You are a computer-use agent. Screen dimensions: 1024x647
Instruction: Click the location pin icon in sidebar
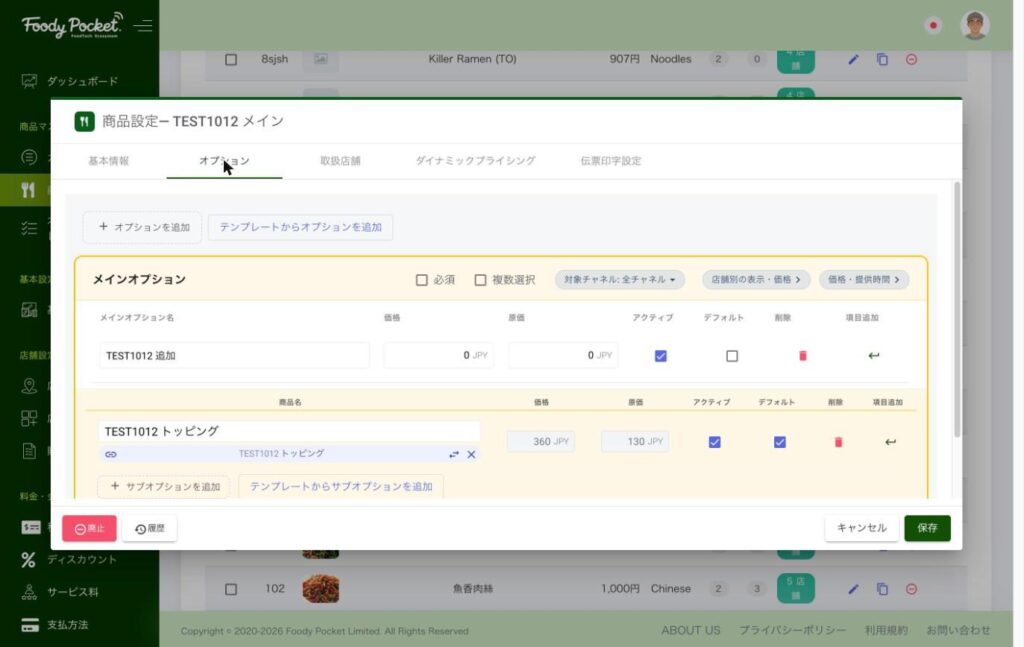[x=29, y=386]
